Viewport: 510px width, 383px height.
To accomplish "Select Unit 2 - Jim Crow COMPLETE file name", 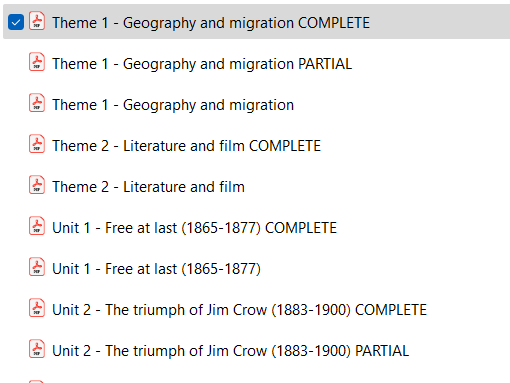I will (239, 310).
